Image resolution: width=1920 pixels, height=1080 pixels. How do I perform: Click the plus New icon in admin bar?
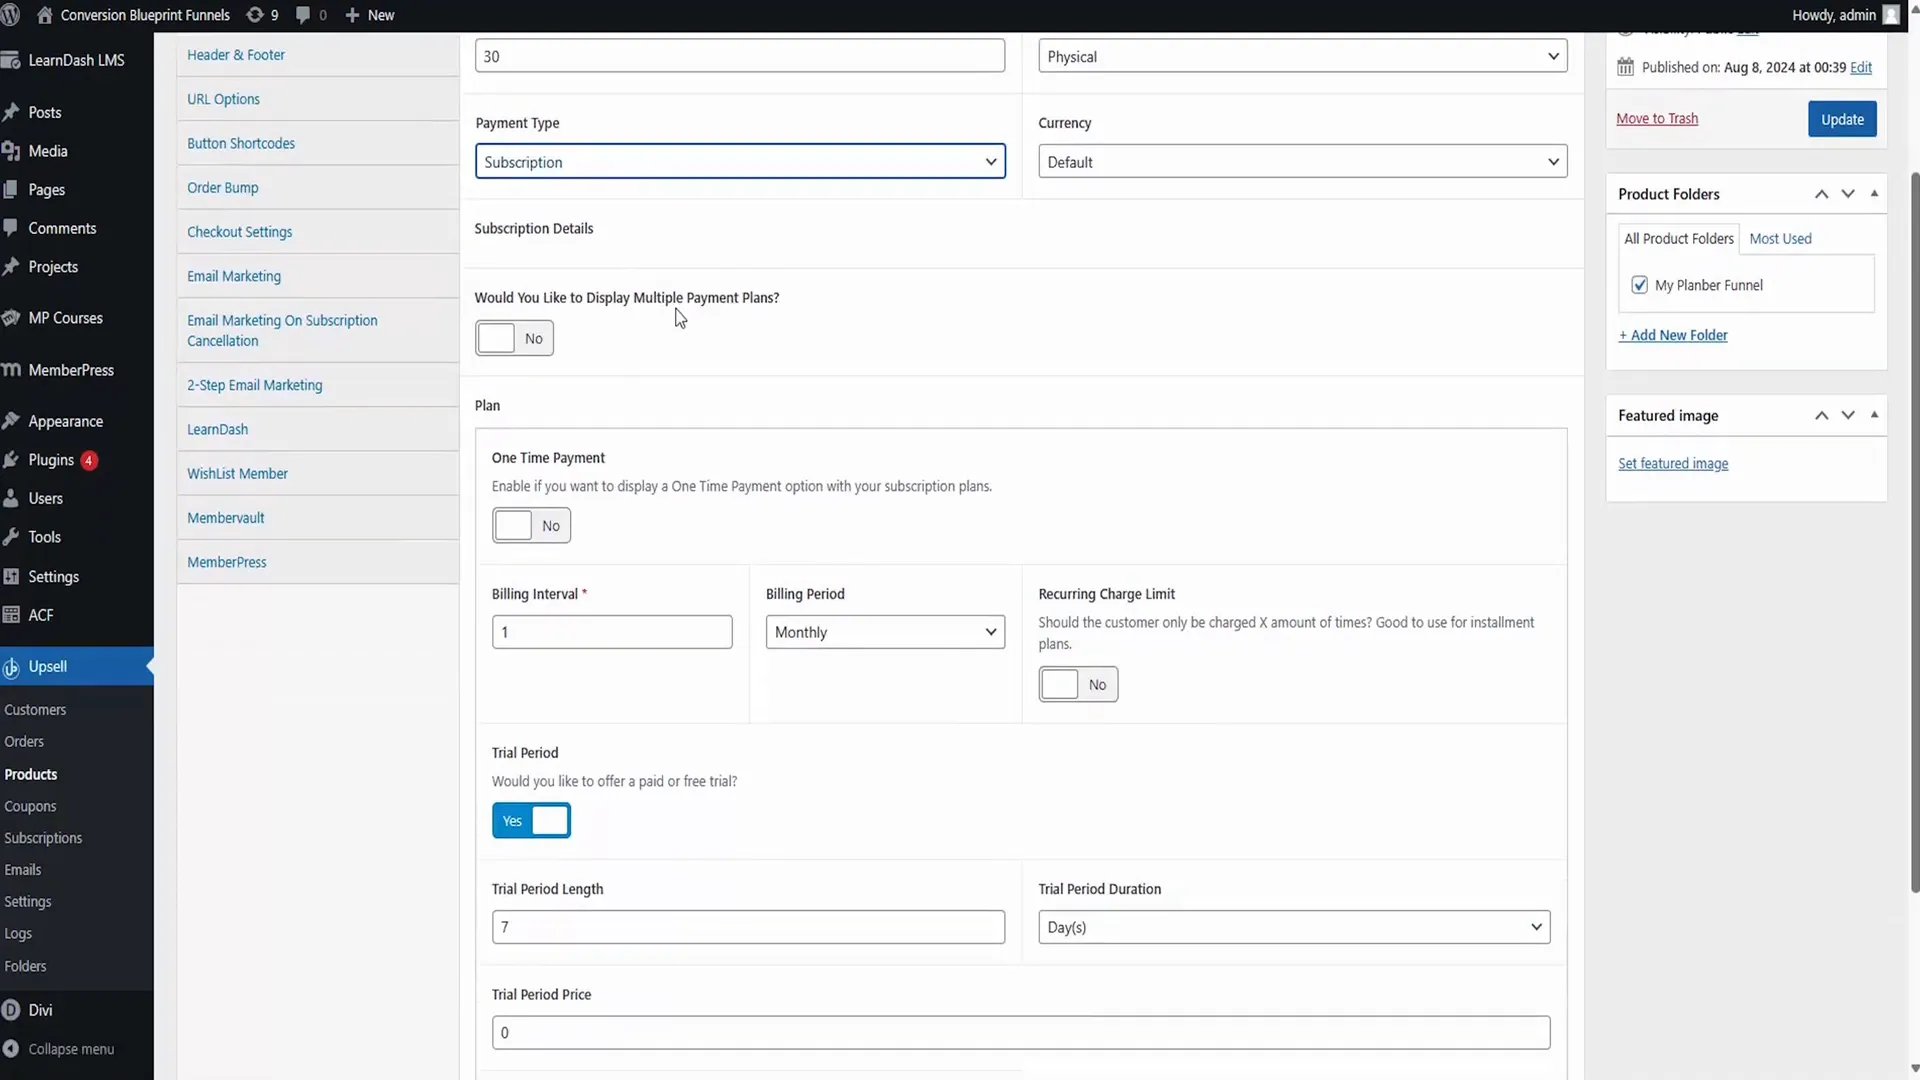pos(352,15)
